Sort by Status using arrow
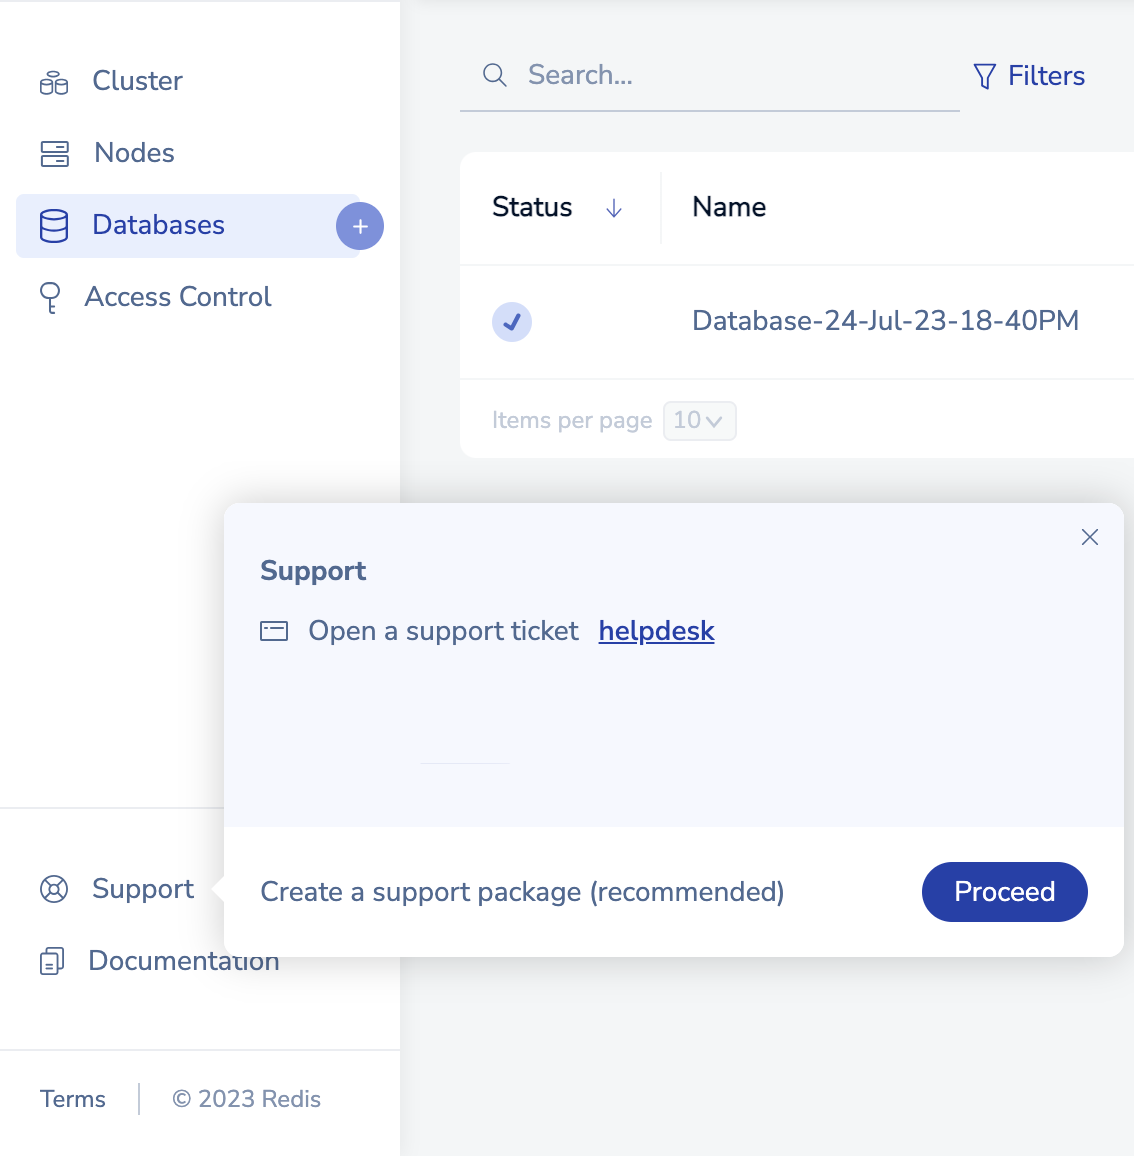1134x1156 pixels. [x=613, y=209]
